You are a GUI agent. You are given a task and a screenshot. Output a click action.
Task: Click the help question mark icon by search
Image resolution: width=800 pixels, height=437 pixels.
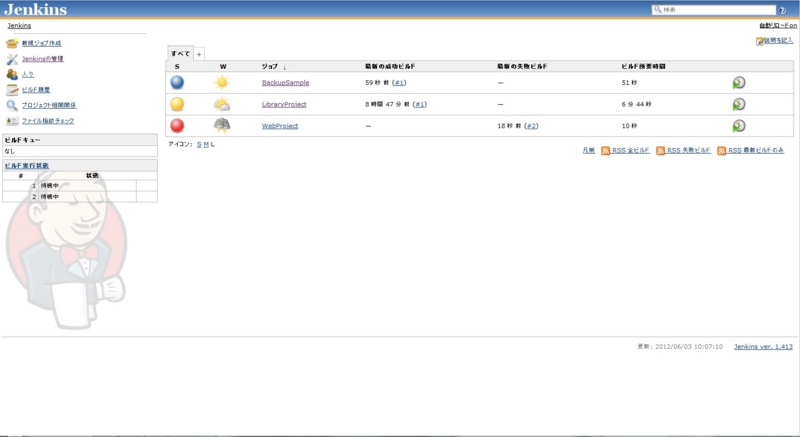tap(782, 10)
